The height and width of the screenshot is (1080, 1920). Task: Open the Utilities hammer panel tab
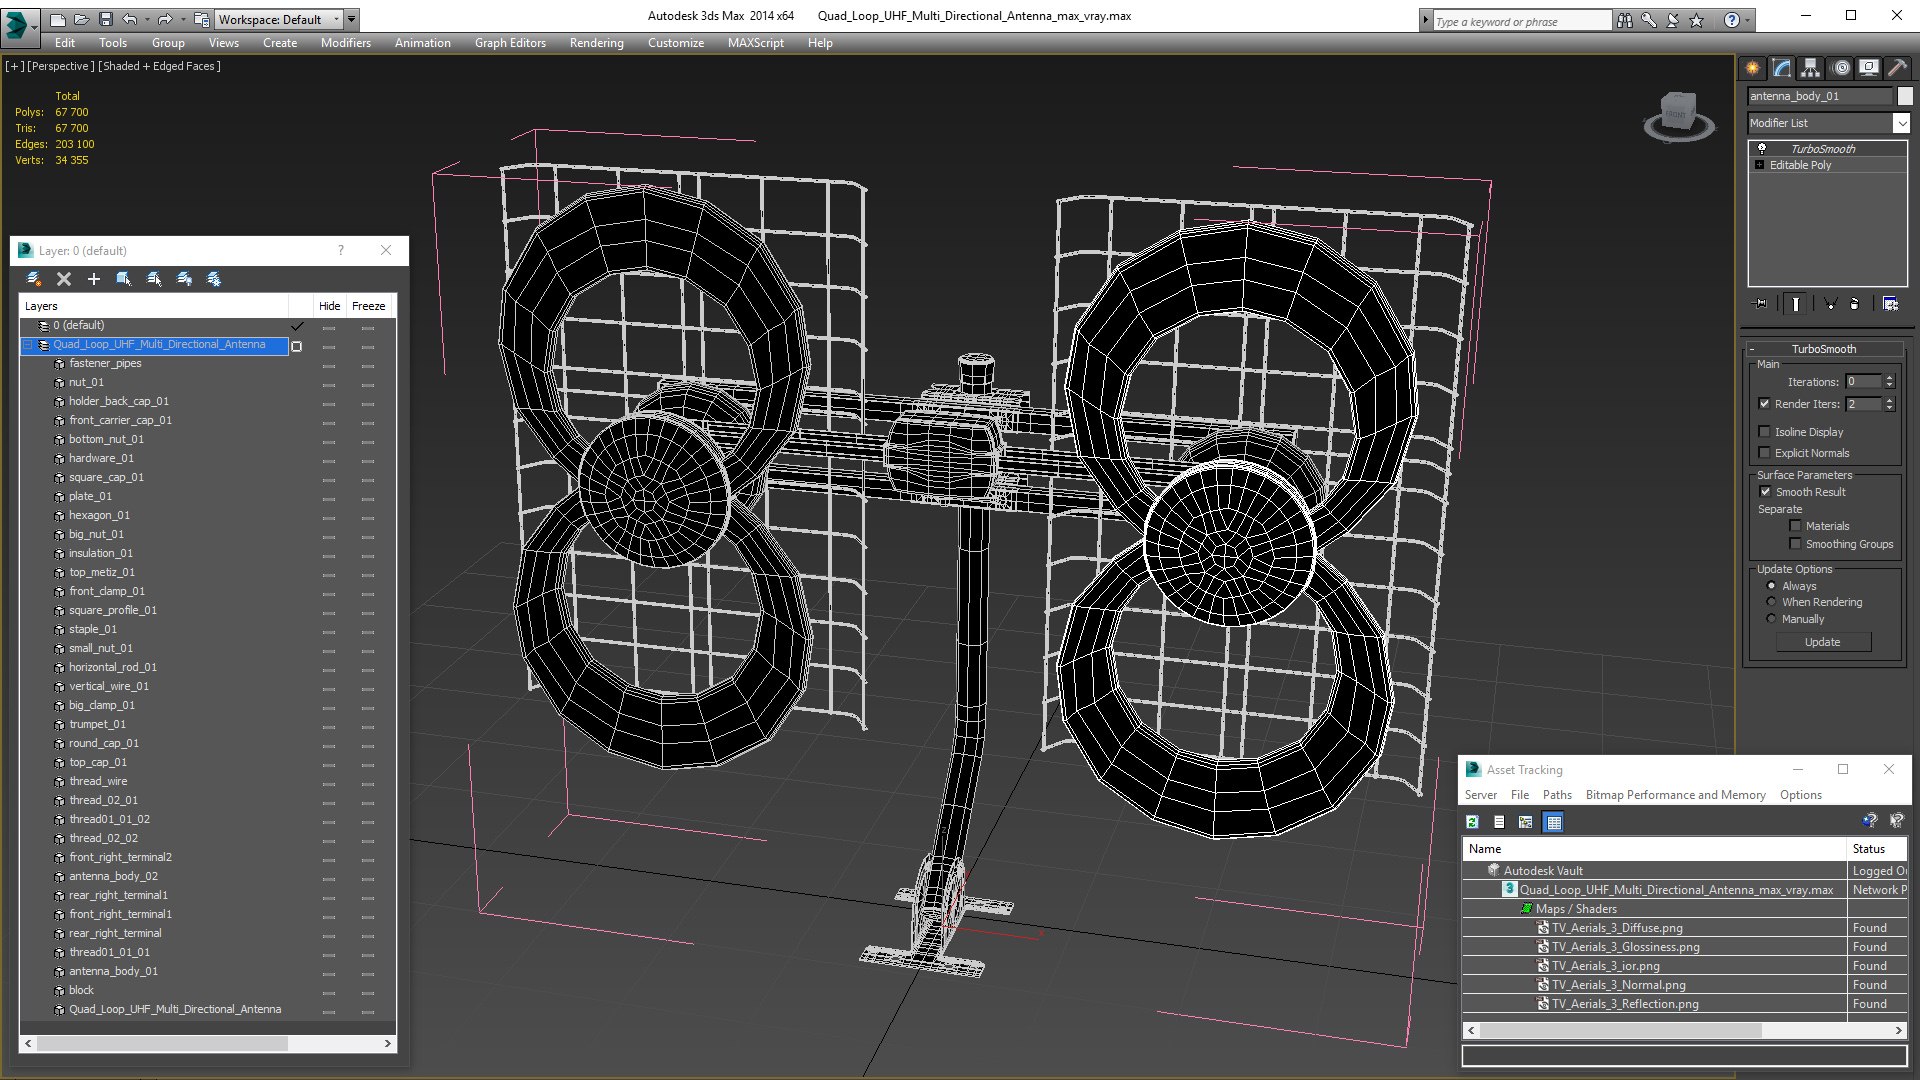(1897, 68)
